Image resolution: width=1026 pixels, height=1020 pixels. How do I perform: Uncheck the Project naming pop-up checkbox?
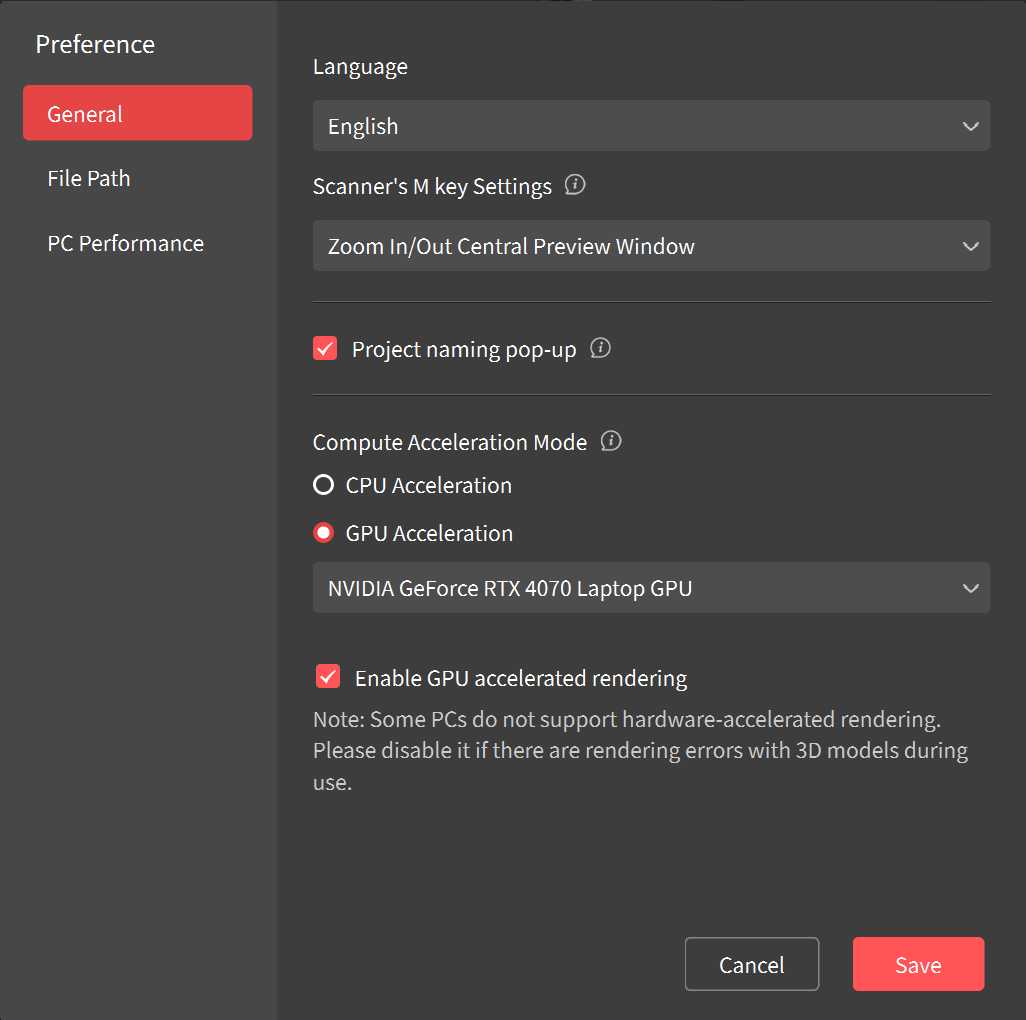[325, 349]
